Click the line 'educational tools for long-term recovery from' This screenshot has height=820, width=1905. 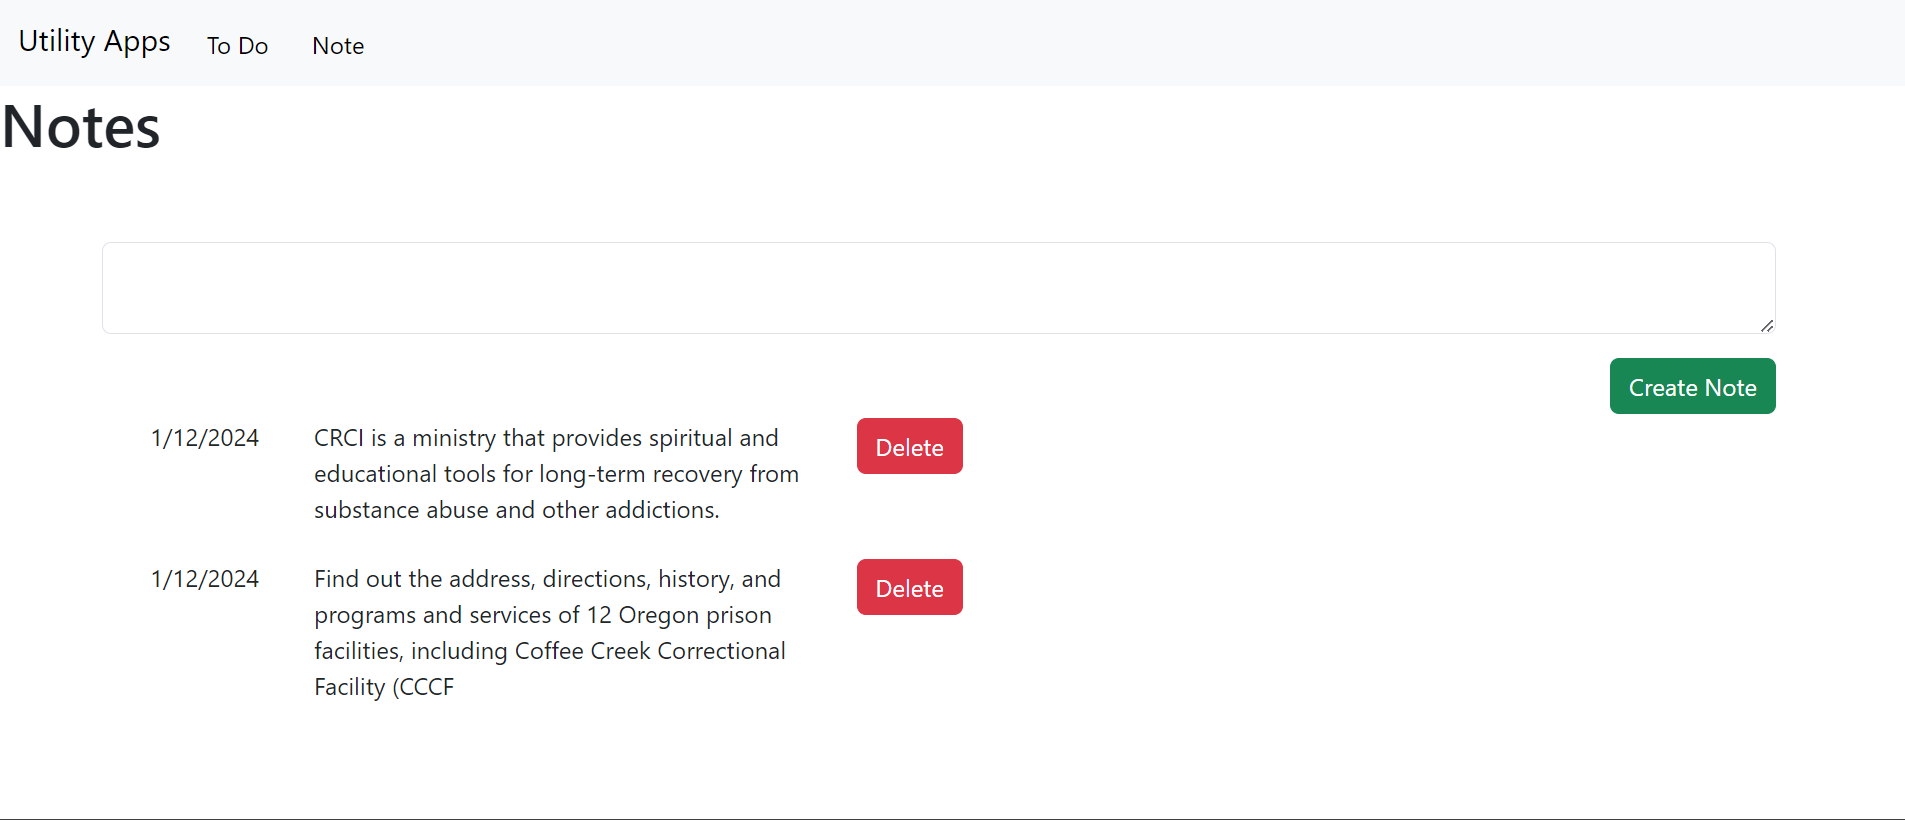point(556,474)
